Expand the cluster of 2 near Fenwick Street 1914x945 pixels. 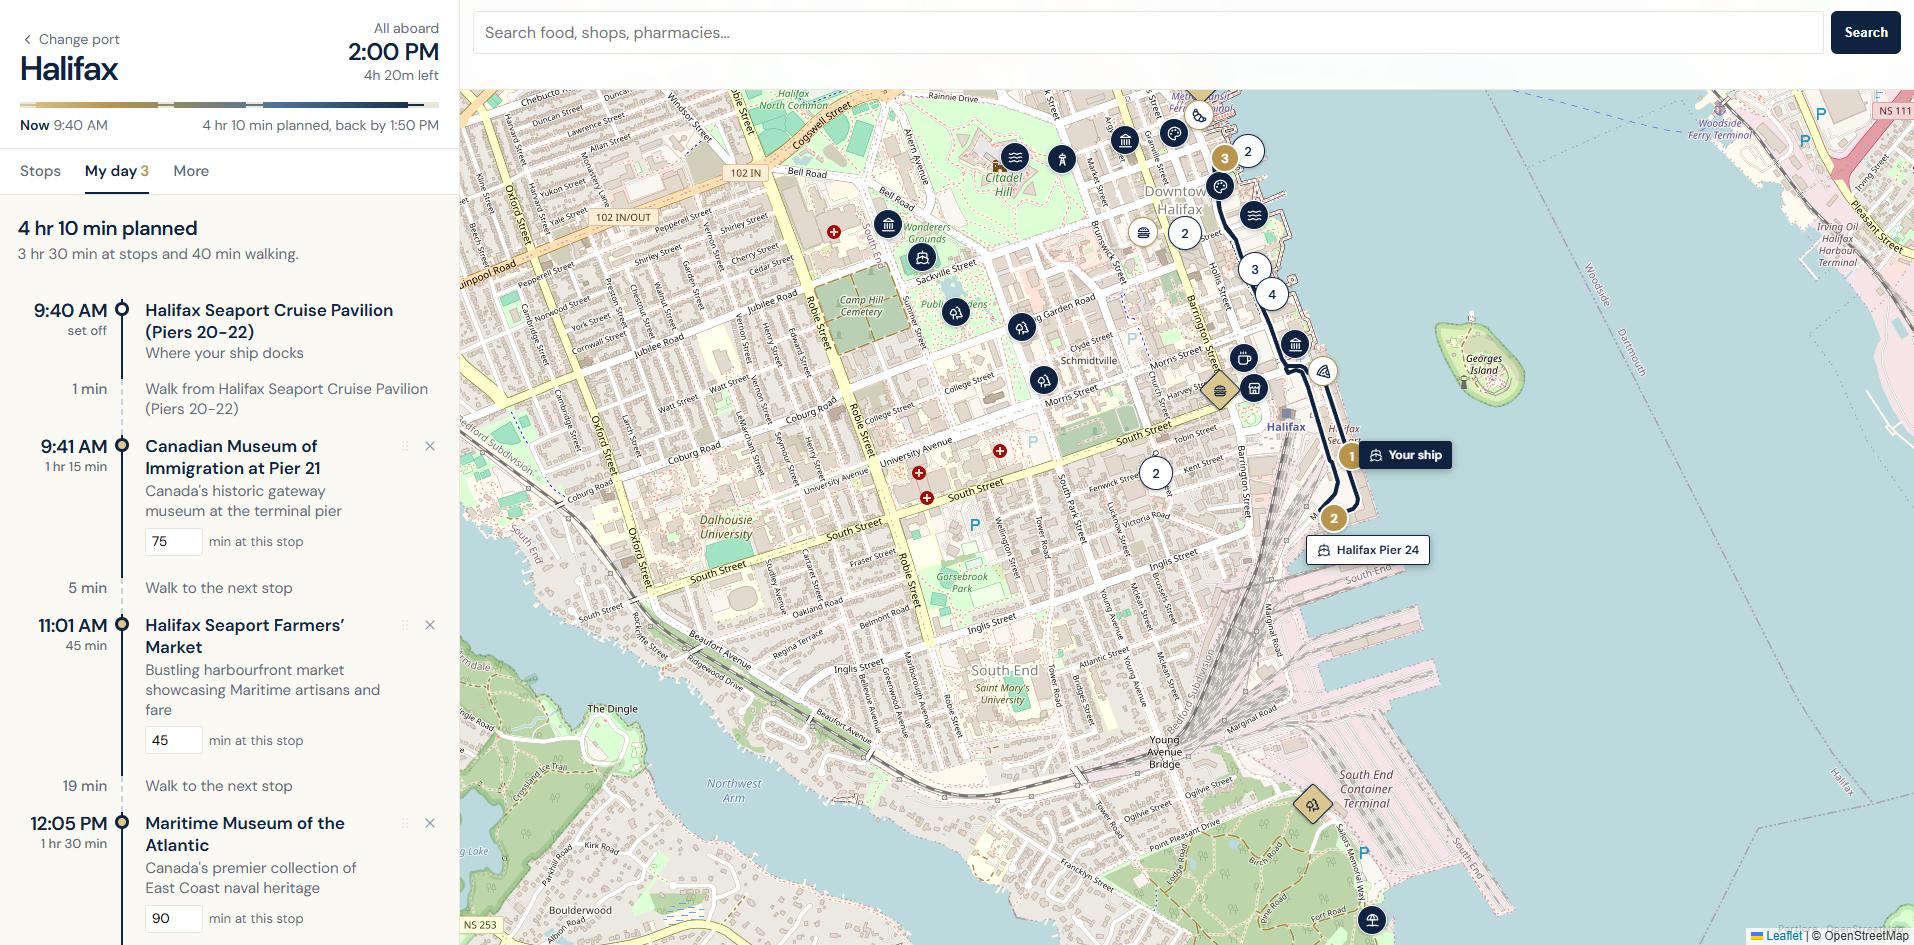coord(1156,473)
